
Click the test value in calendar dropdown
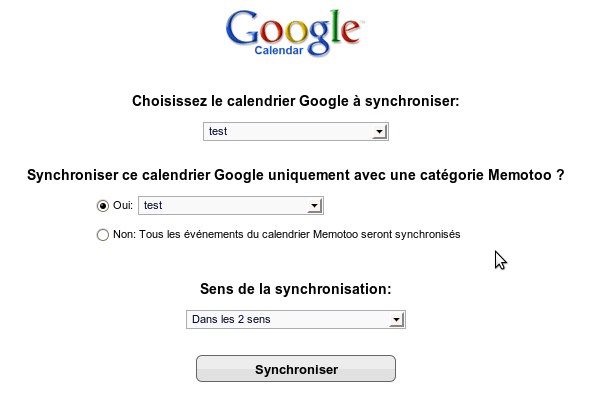[218, 131]
